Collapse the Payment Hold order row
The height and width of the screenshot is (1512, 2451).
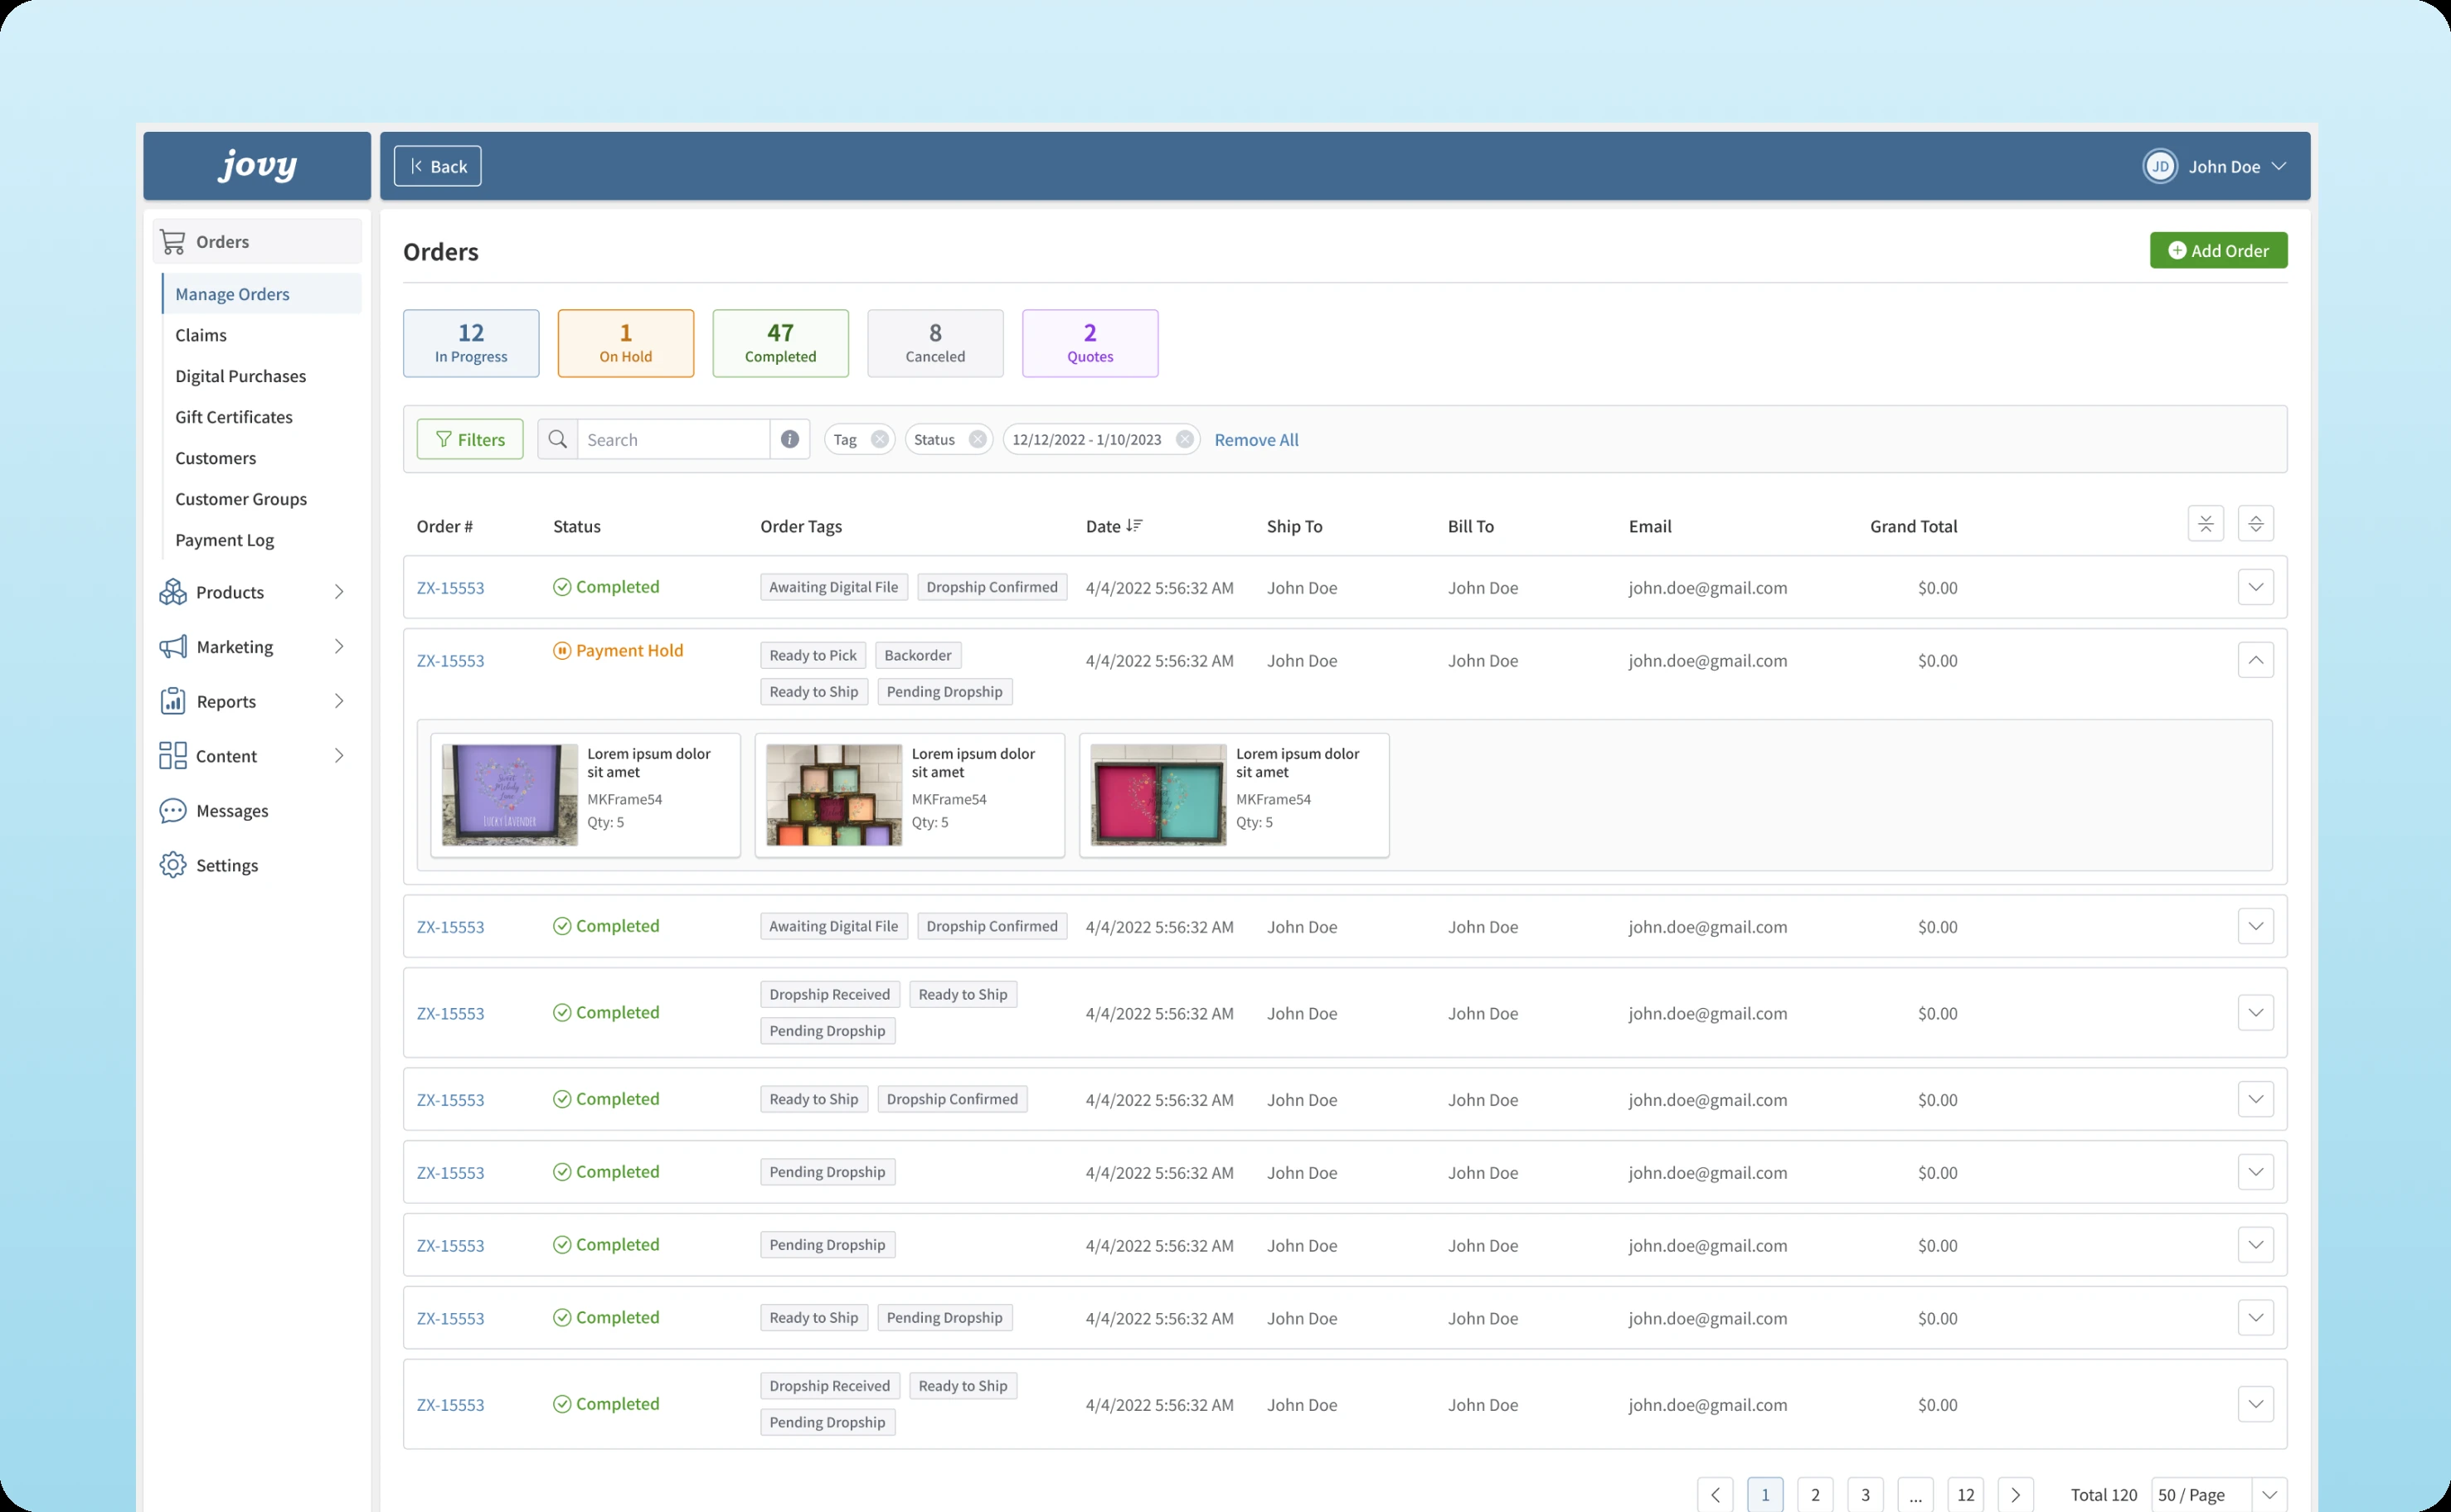[2255, 660]
